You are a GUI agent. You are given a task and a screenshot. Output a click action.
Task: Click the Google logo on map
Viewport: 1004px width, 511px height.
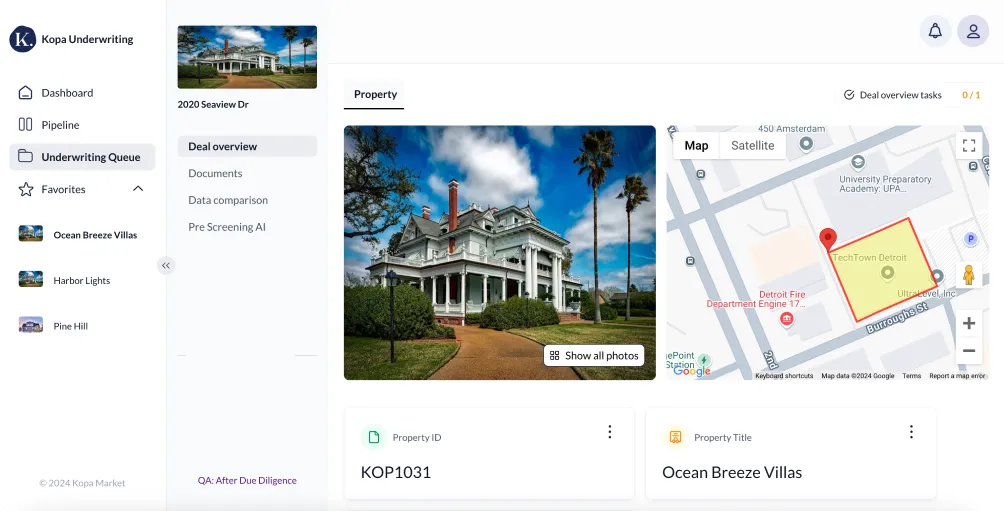click(692, 371)
